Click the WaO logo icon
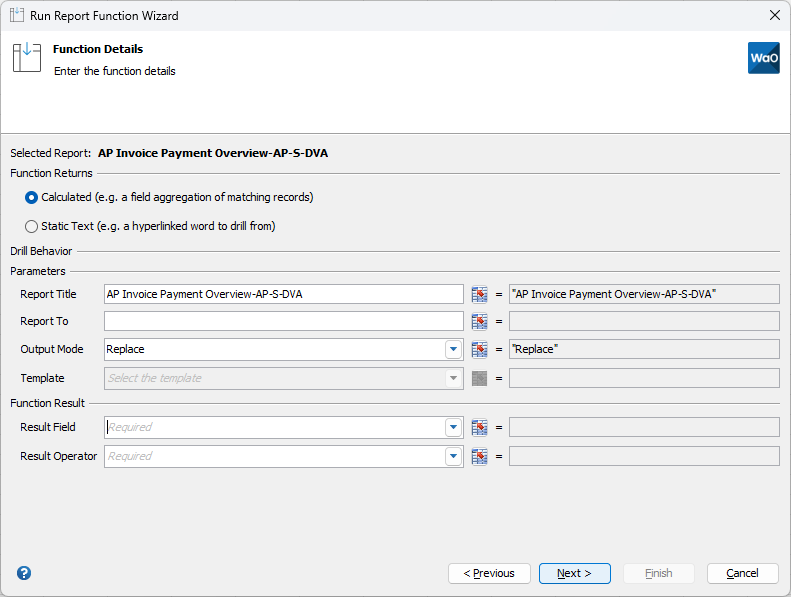This screenshot has height=597, width=791. click(764, 58)
